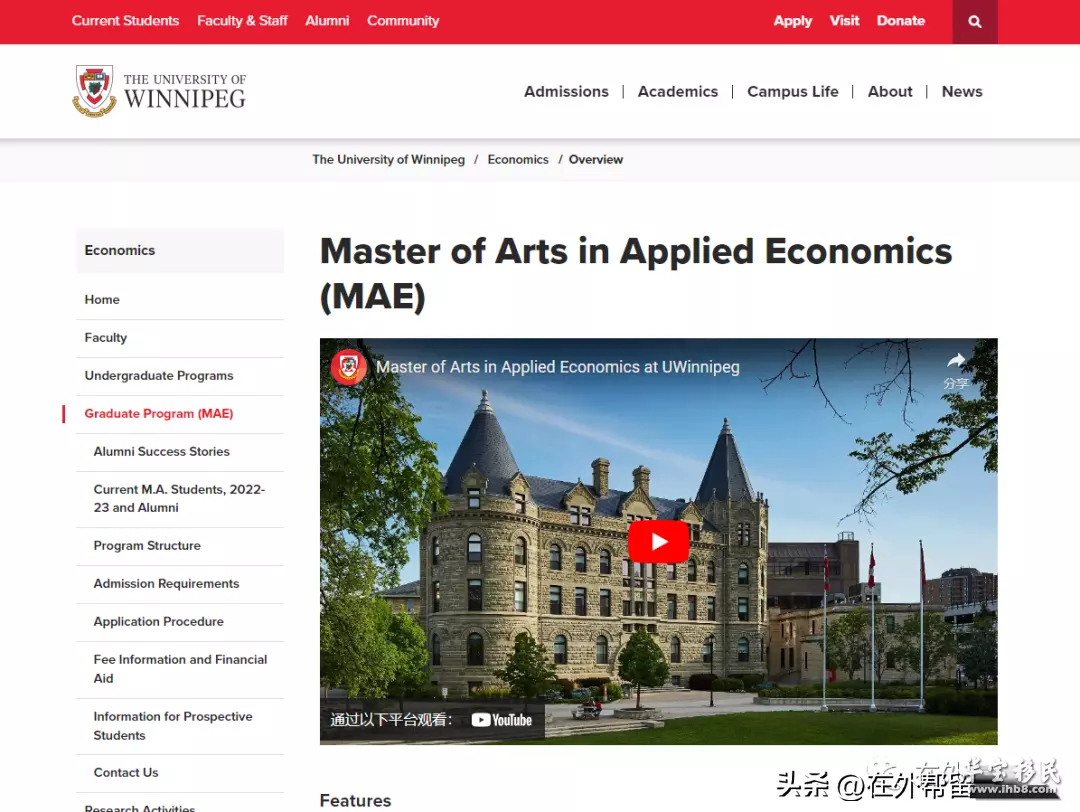Open the Community top link
The height and width of the screenshot is (812, 1080).
[403, 21]
